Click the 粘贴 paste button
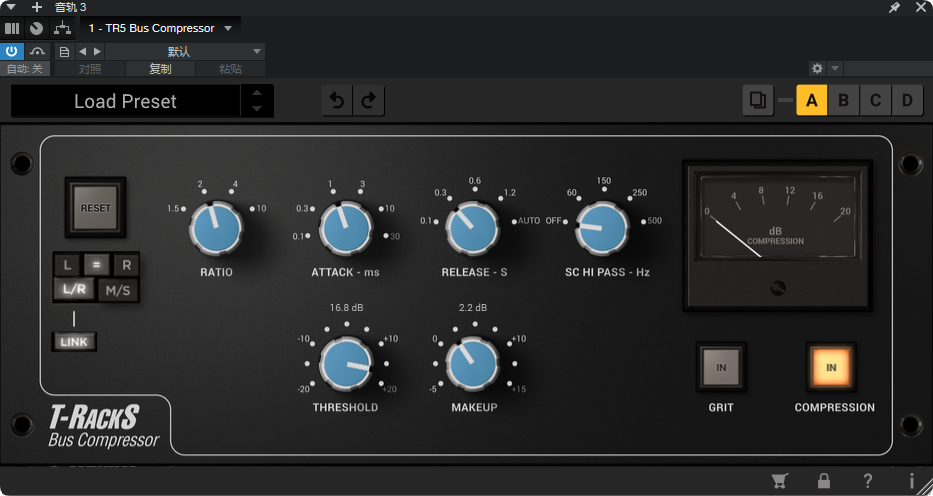The image size is (933, 496). click(x=230, y=69)
